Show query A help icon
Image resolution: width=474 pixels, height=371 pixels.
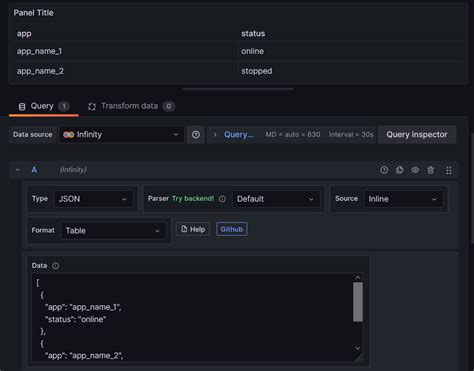(x=384, y=170)
